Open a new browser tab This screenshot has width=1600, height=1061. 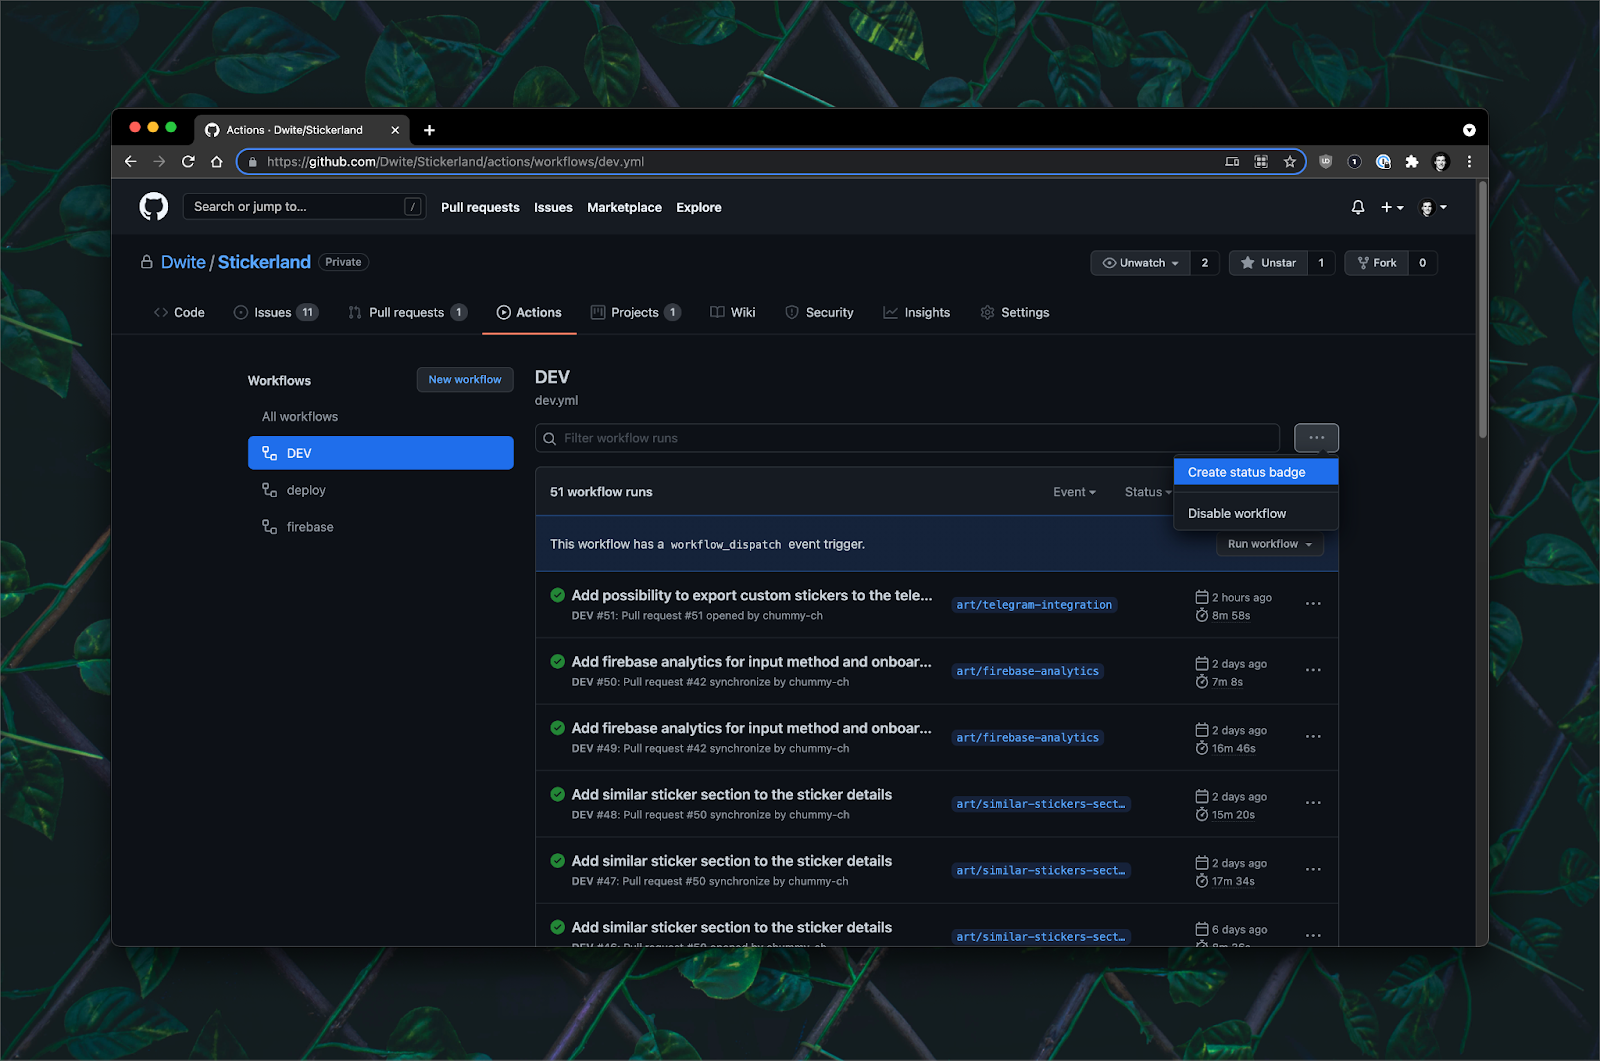click(x=429, y=130)
